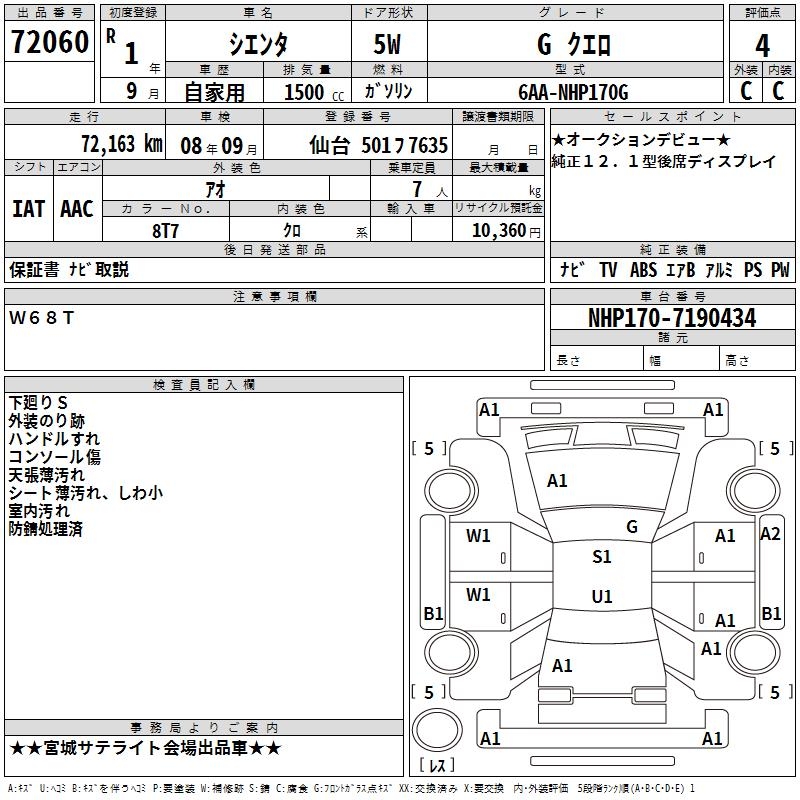Click the 注意事項欄 section header
The width and height of the screenshot is (800, 800).
274,296
